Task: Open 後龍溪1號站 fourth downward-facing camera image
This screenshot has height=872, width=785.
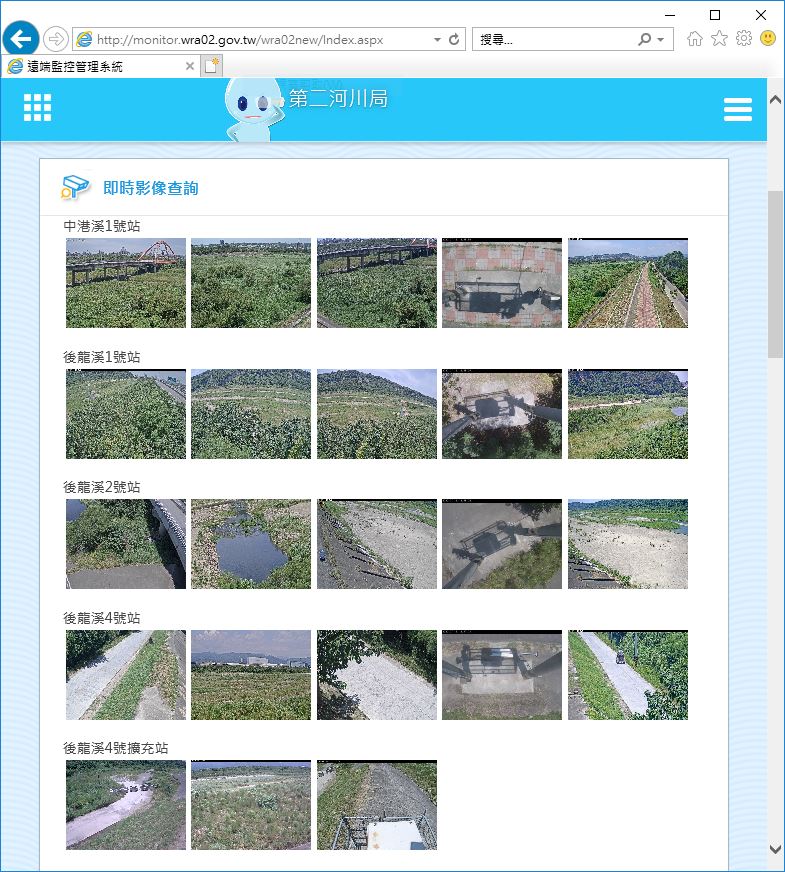Action: click(x=502, y=414)
